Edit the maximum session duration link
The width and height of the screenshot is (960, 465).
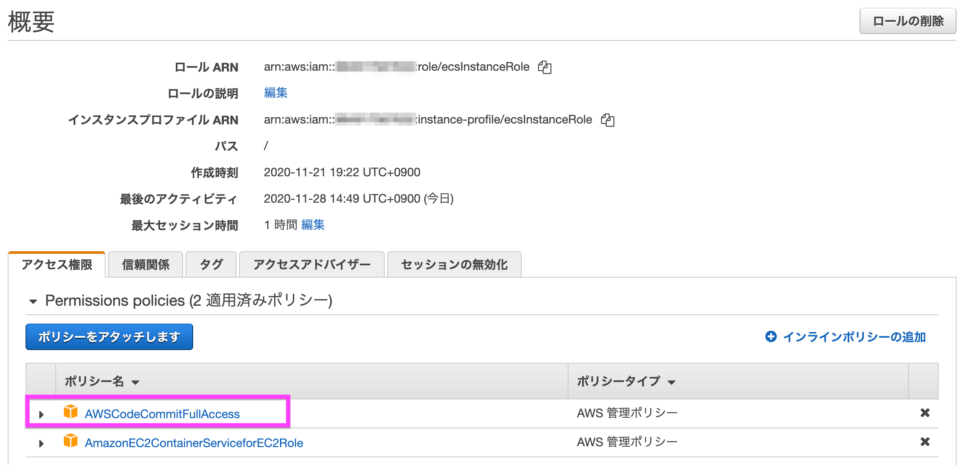tap(313, 225)
